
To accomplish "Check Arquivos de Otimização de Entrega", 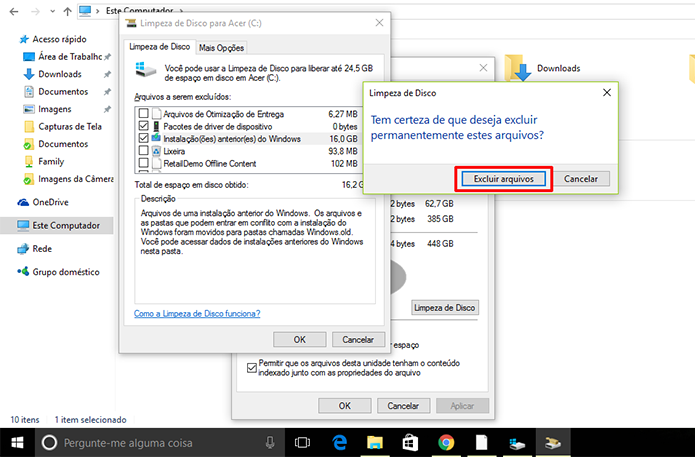I will click(x=144, y=113).
